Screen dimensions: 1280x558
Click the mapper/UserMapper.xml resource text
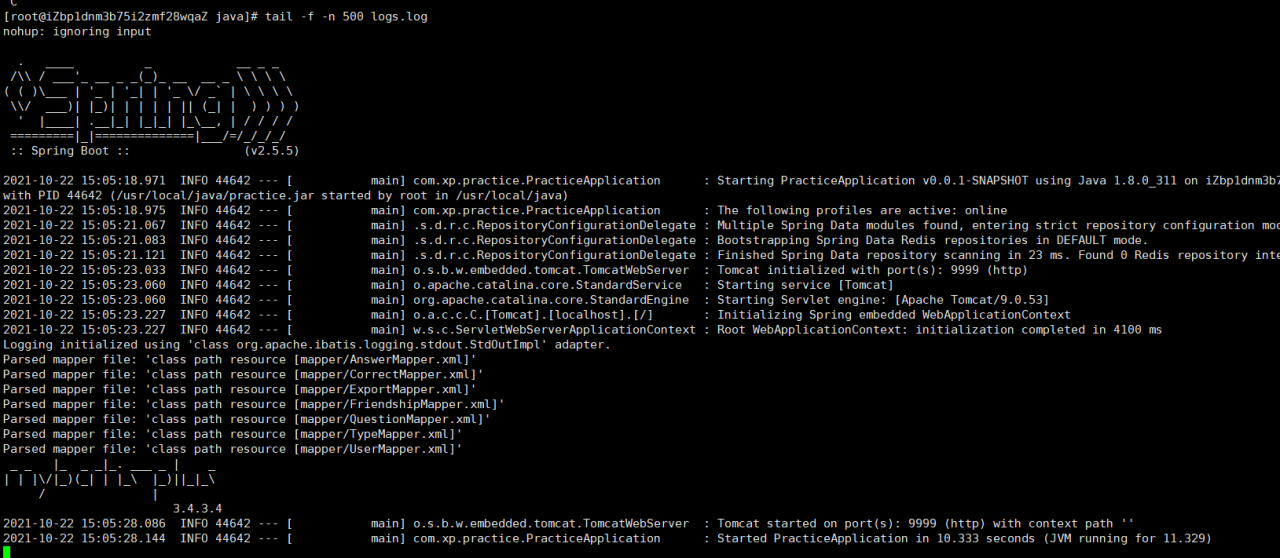pos(378,449)
